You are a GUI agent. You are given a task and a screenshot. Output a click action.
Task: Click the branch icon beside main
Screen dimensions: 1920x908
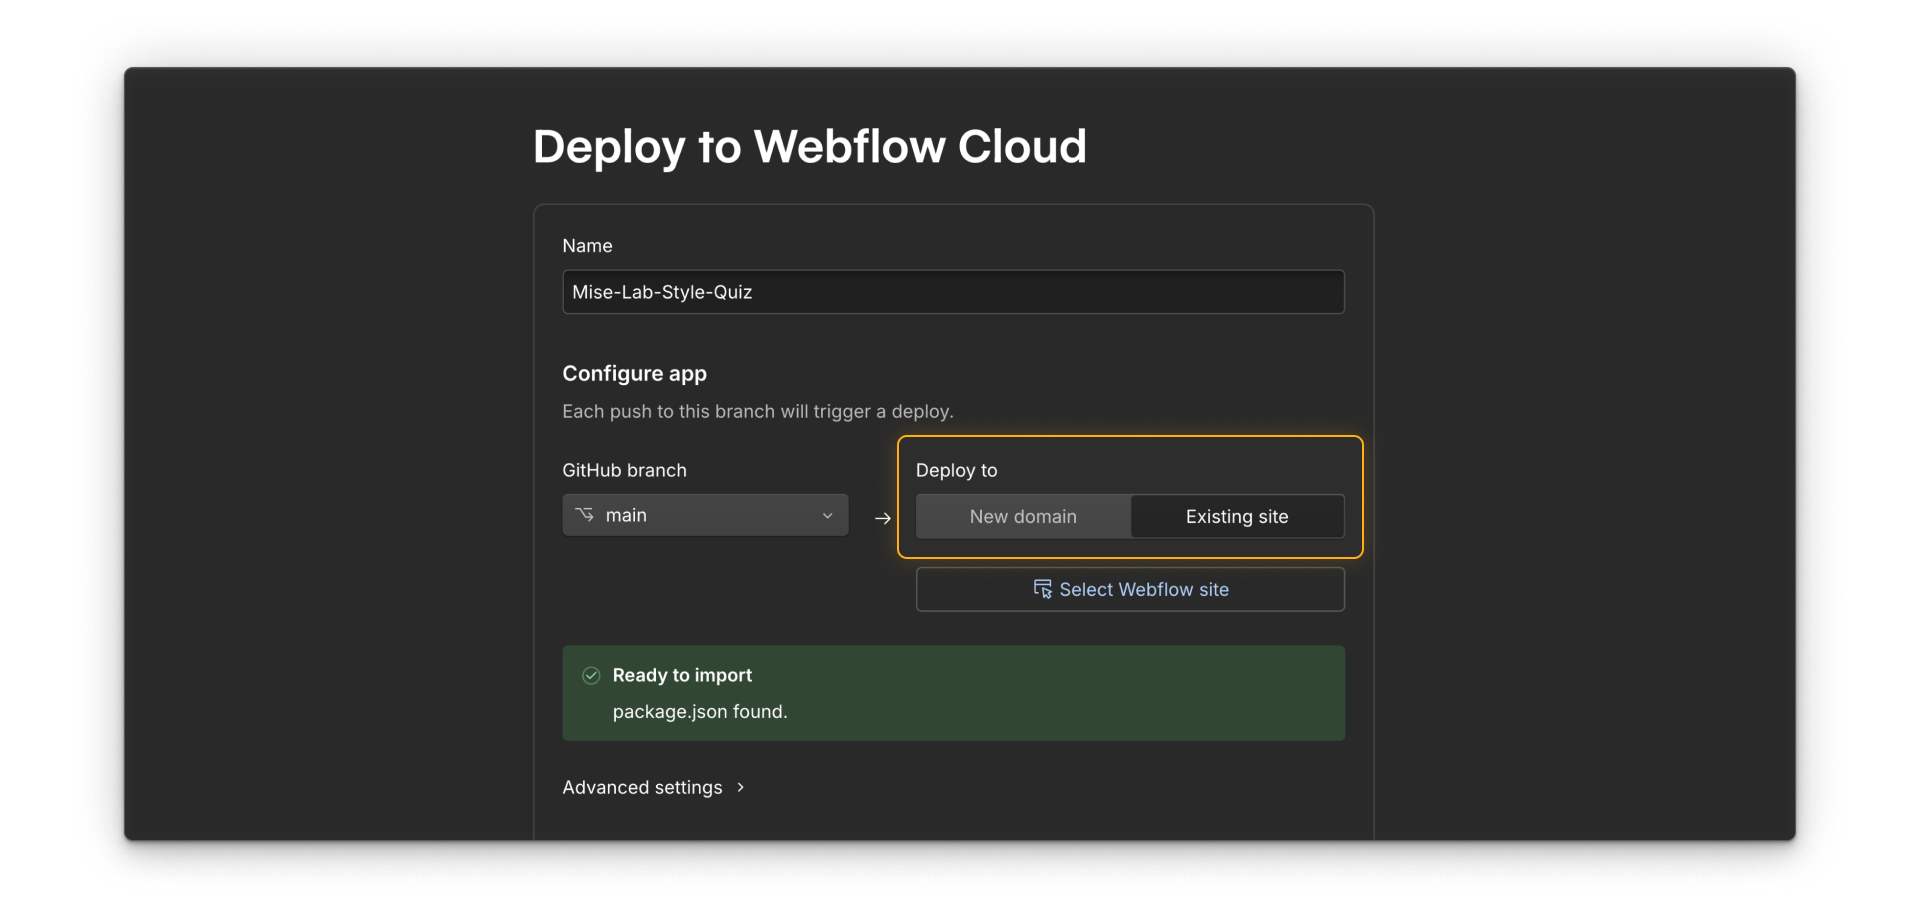[x=585, y=515]
